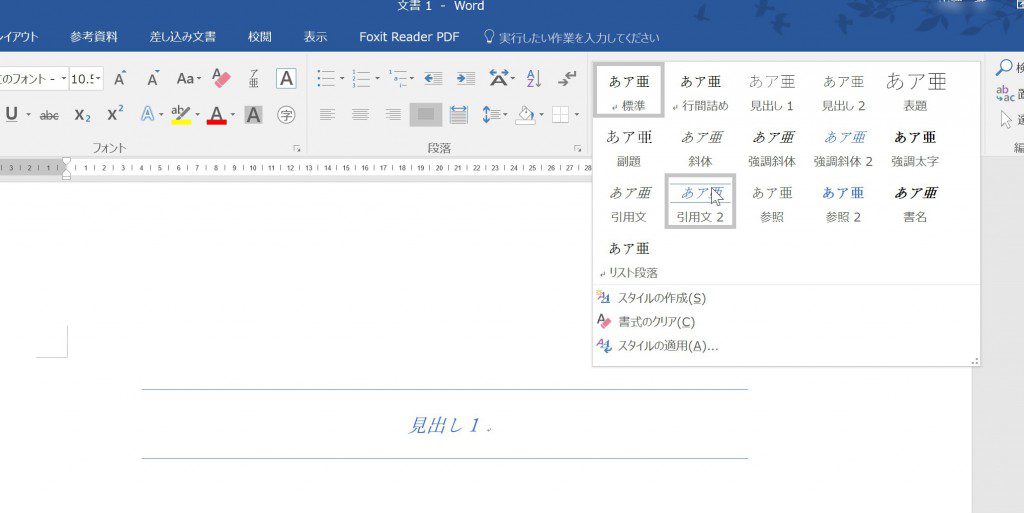Click the enclosed character icon
Image resolution: width=1024 pixels, height=513 pixels.
tap(286, 115)
